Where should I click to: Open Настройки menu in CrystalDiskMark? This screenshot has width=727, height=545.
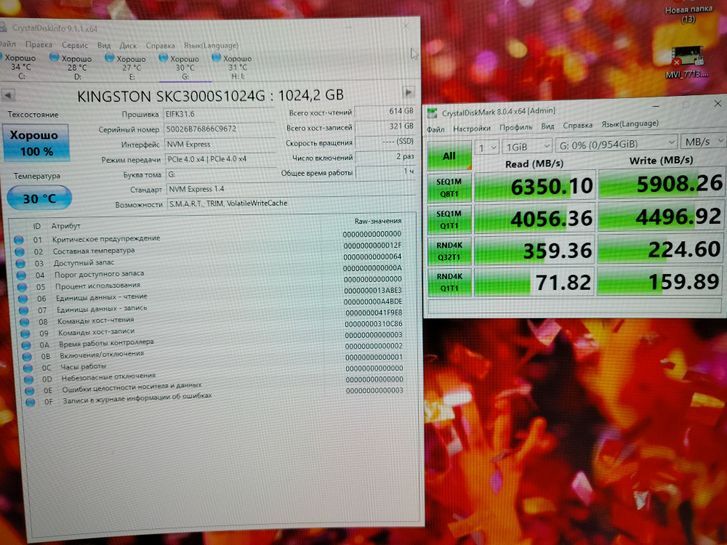click(471, 128)
